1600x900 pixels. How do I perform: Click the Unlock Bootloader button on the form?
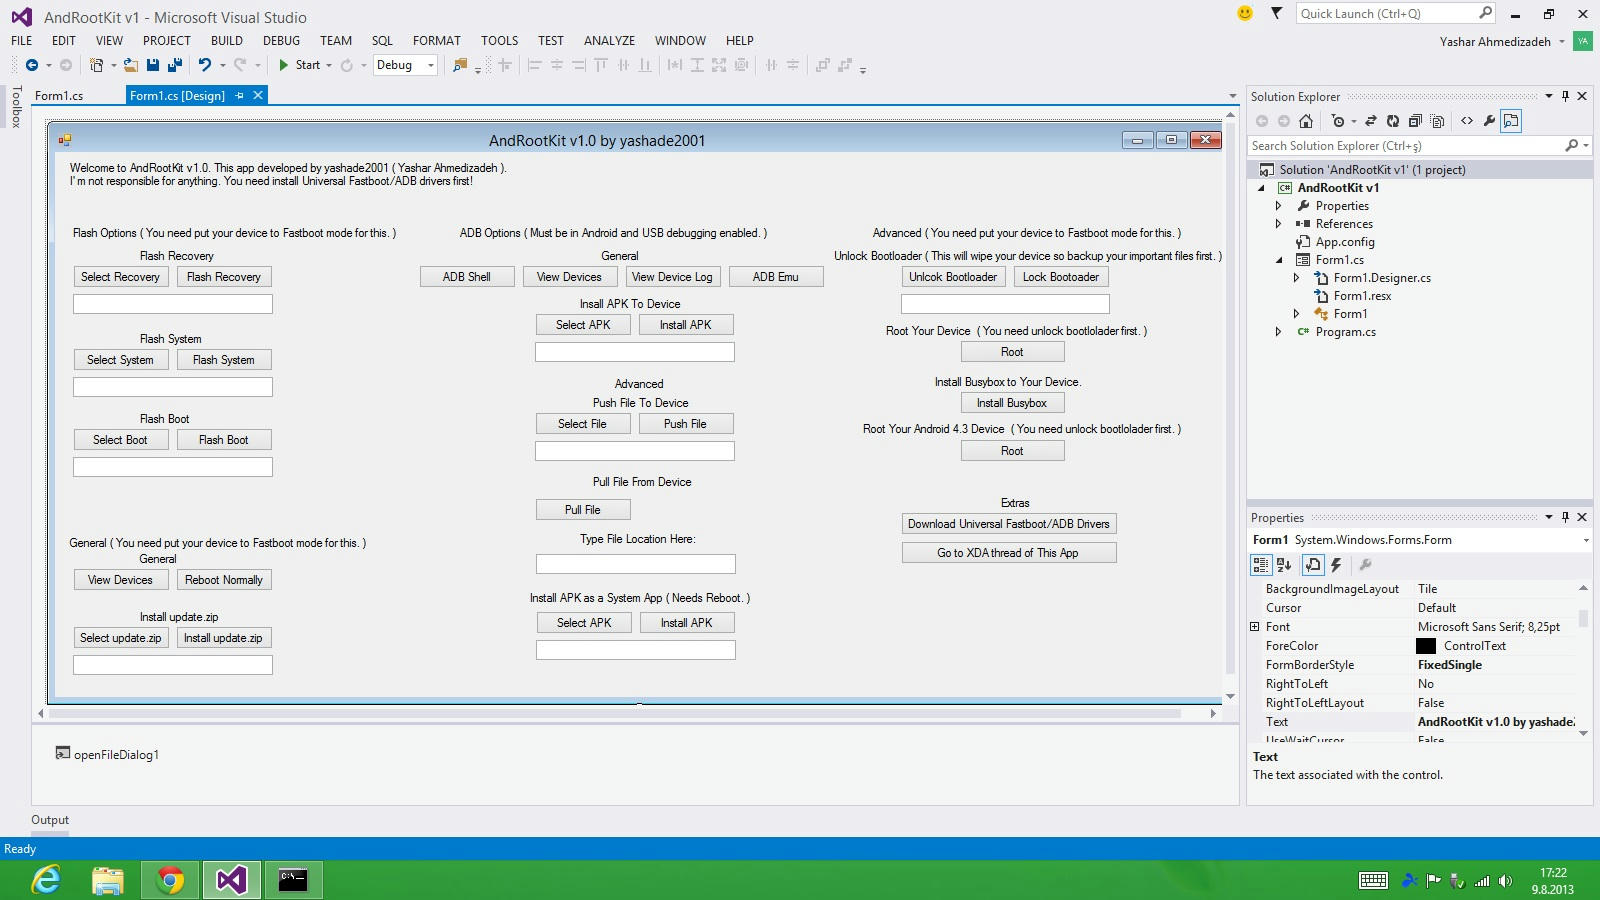point(953,277)
